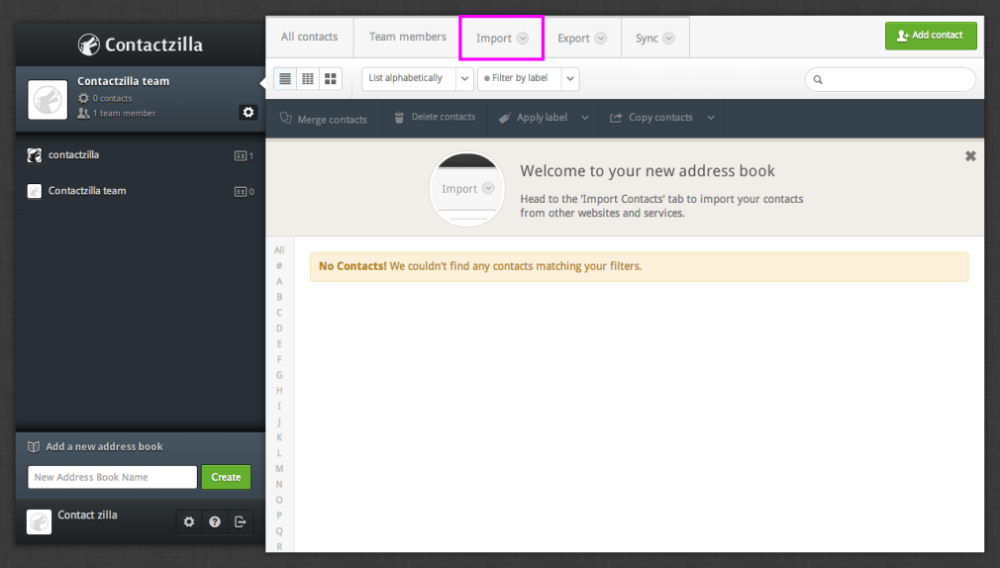Focus the New Address Book Name field
Viewport: 1000px width, 568px height.
[112, 477]
